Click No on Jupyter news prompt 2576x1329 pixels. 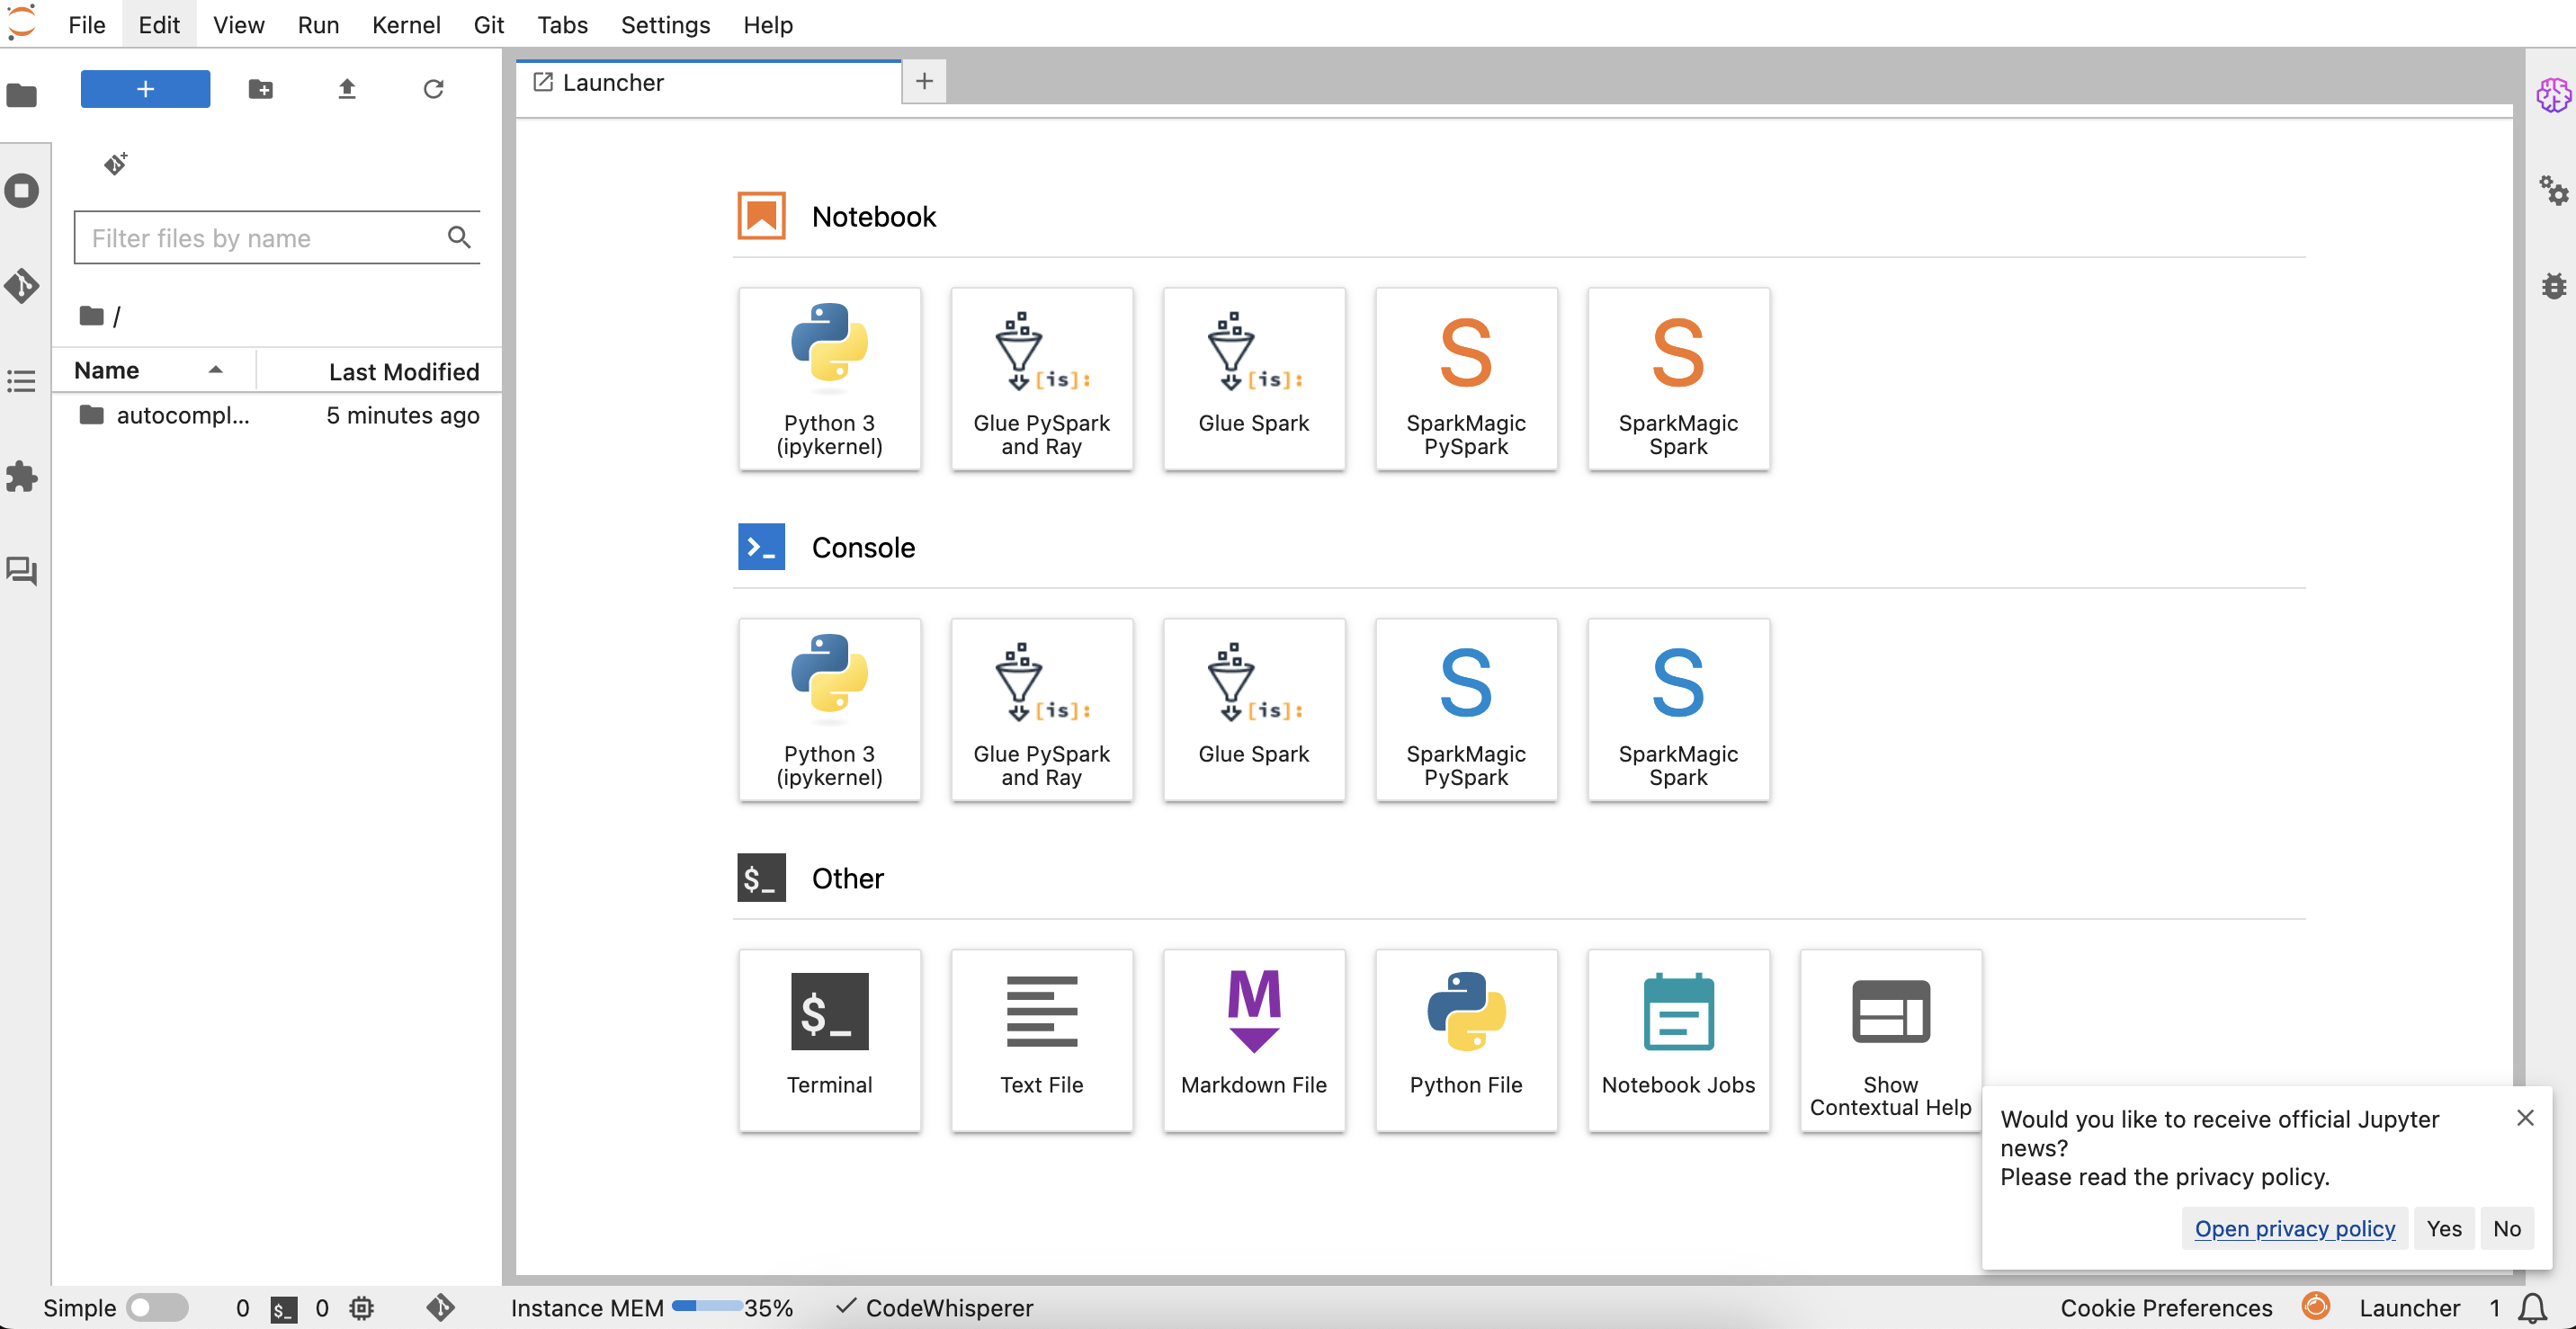click(2506, 1228)
